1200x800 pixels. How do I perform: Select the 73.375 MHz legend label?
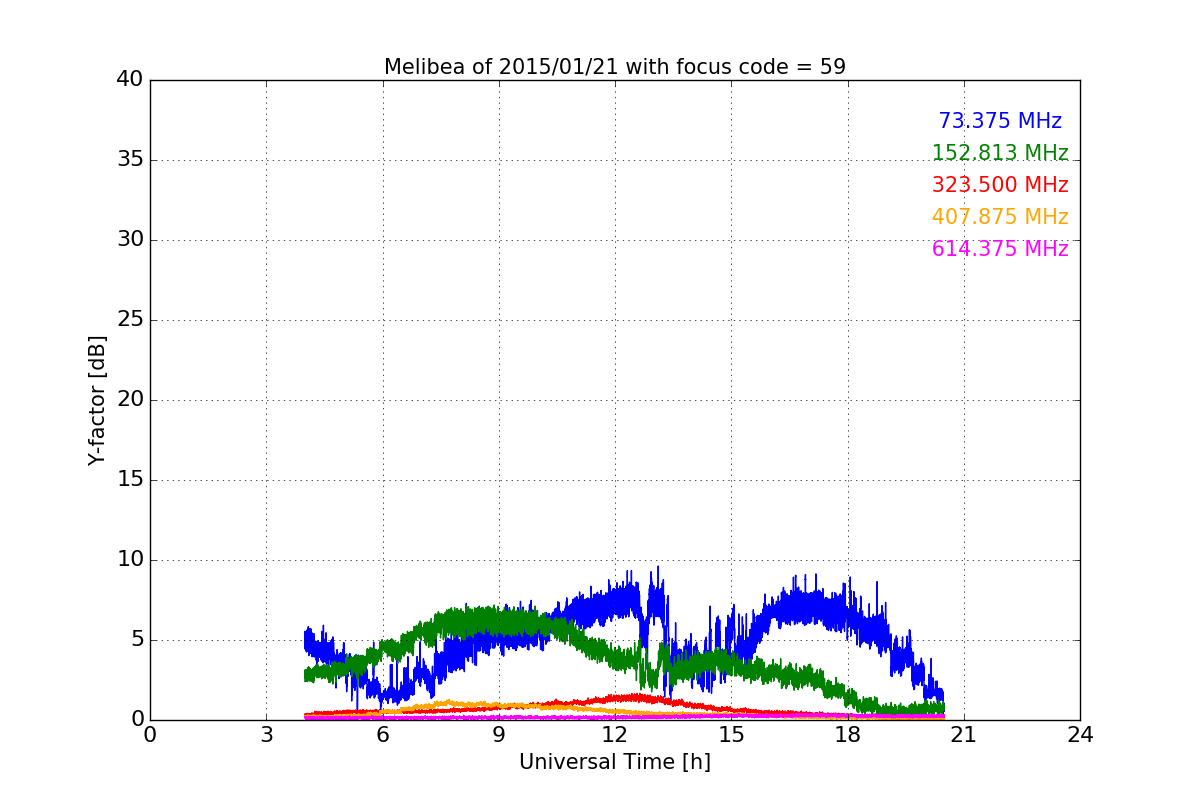(1000, 121)
